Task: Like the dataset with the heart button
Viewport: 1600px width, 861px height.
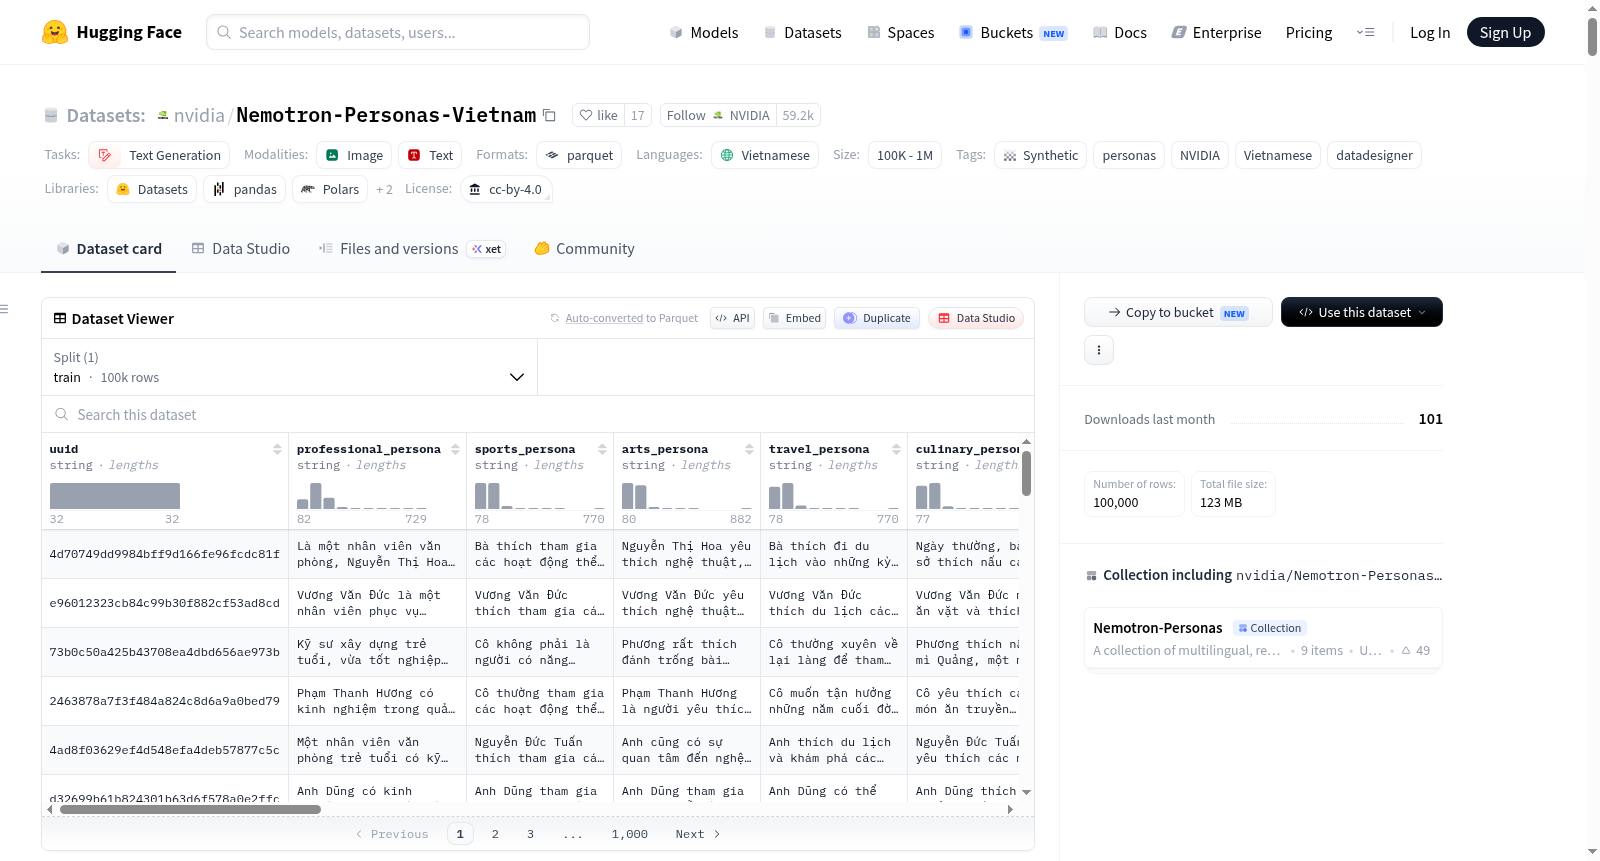Action: pos(599,115)
